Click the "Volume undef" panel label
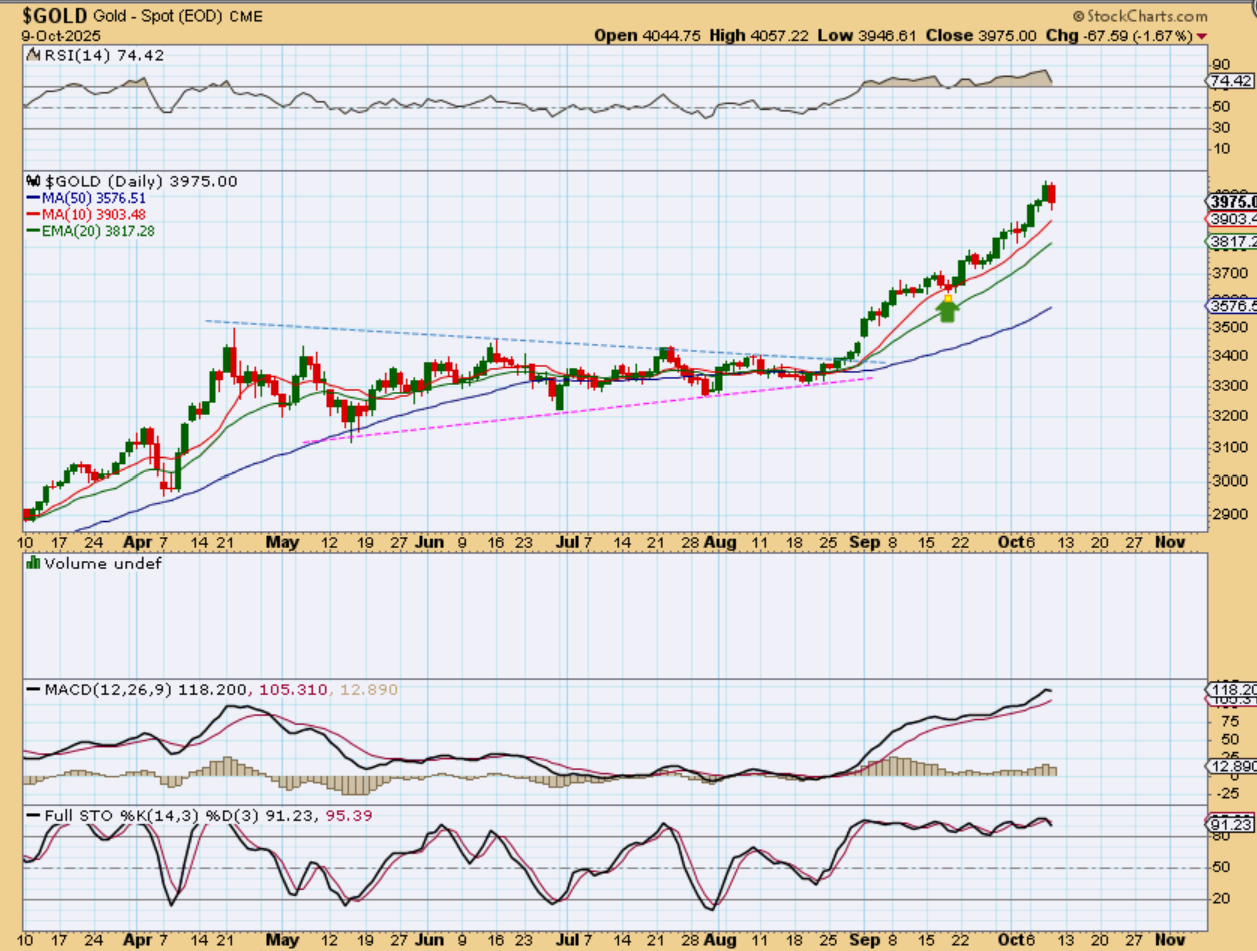The image size is (1257, 951). (102, 564)
